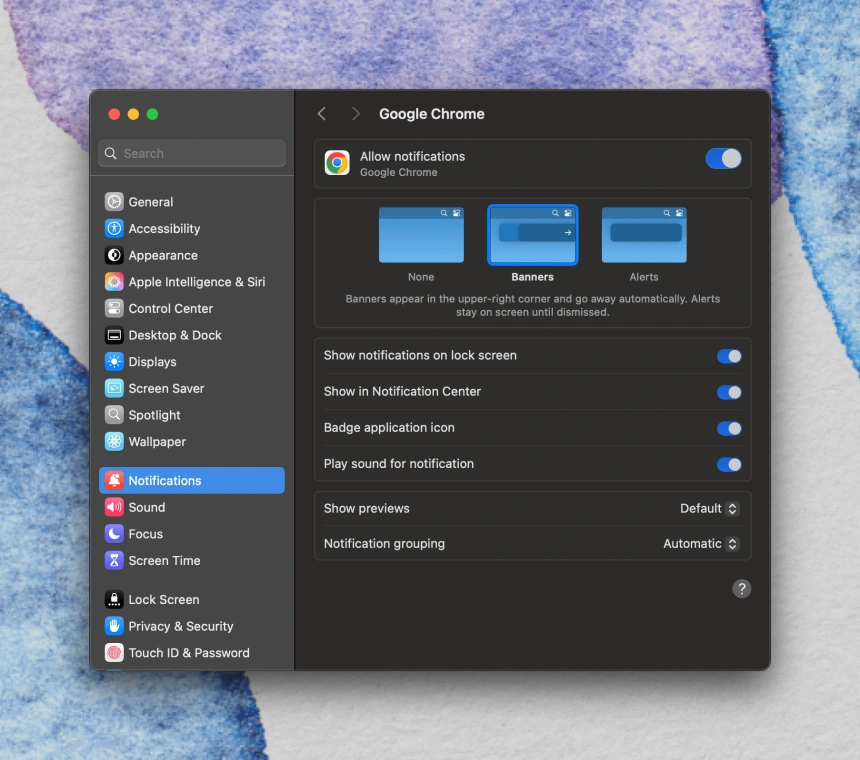This screenshot has width=860, height=760.
Task: Disable Play sound for notification
Action: pos(729,464)
